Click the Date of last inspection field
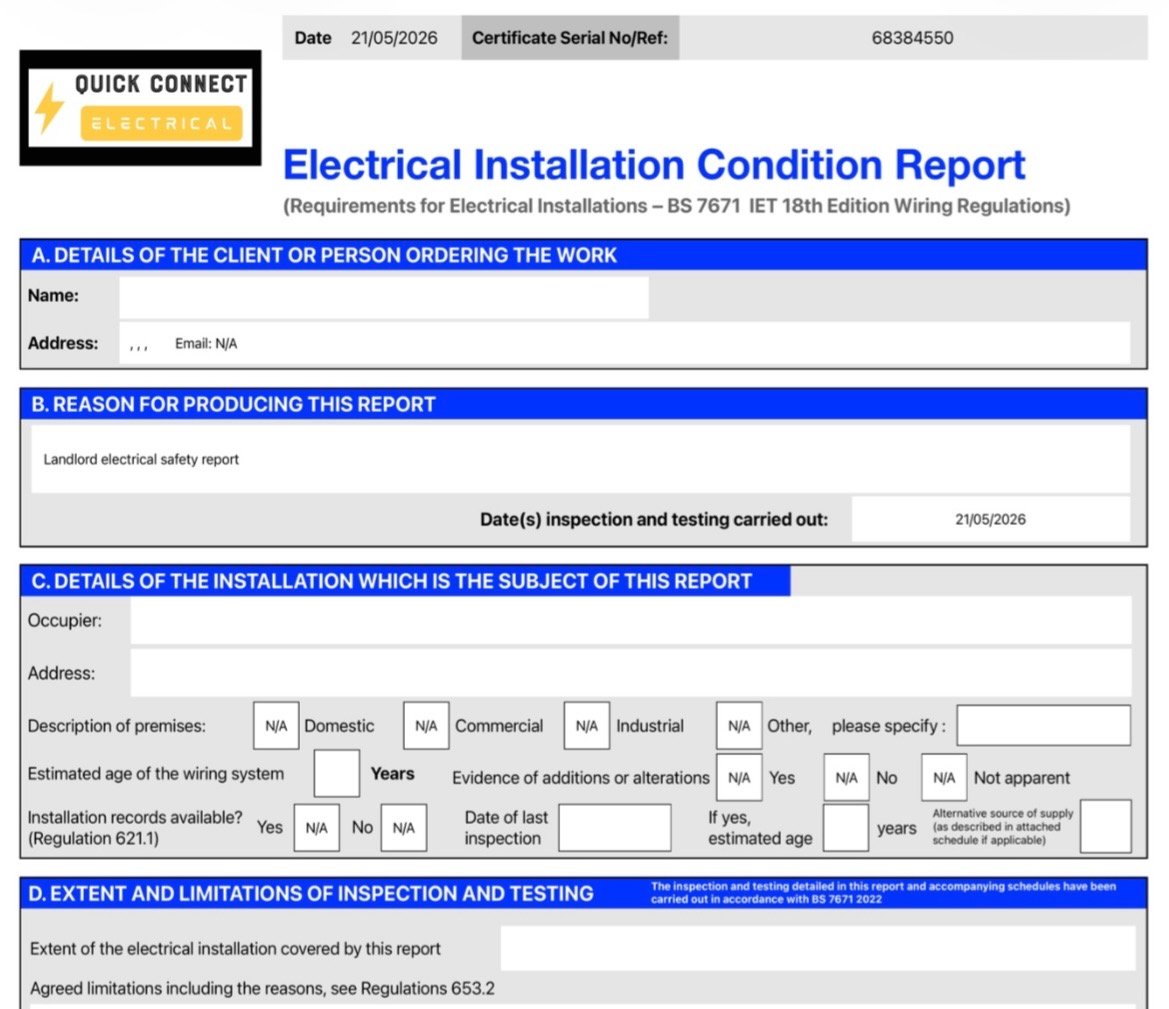Image resolution: width=1169 pixels, height=1009 pixels. (x=615, y=828)
